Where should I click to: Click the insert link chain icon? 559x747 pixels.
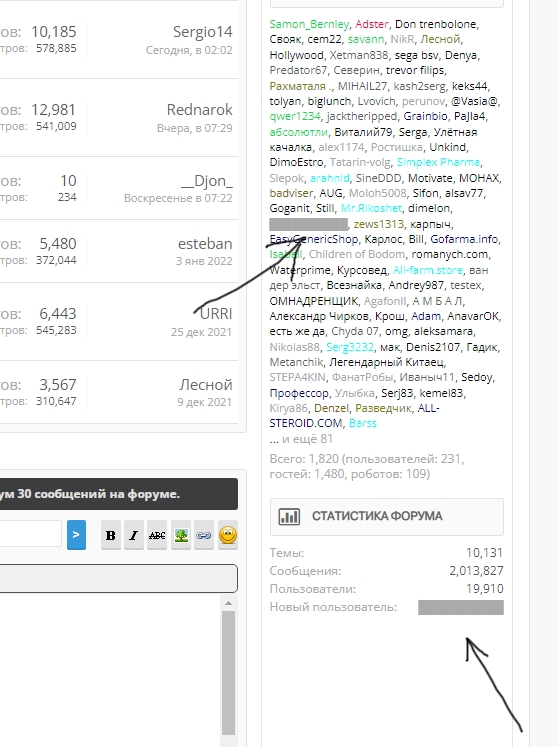(203, 535)
